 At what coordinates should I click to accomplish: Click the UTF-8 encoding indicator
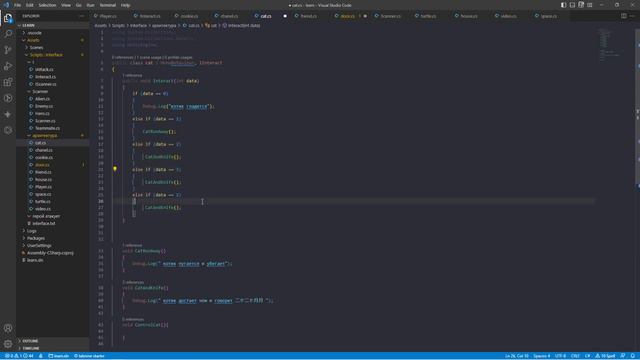(560, 356)
